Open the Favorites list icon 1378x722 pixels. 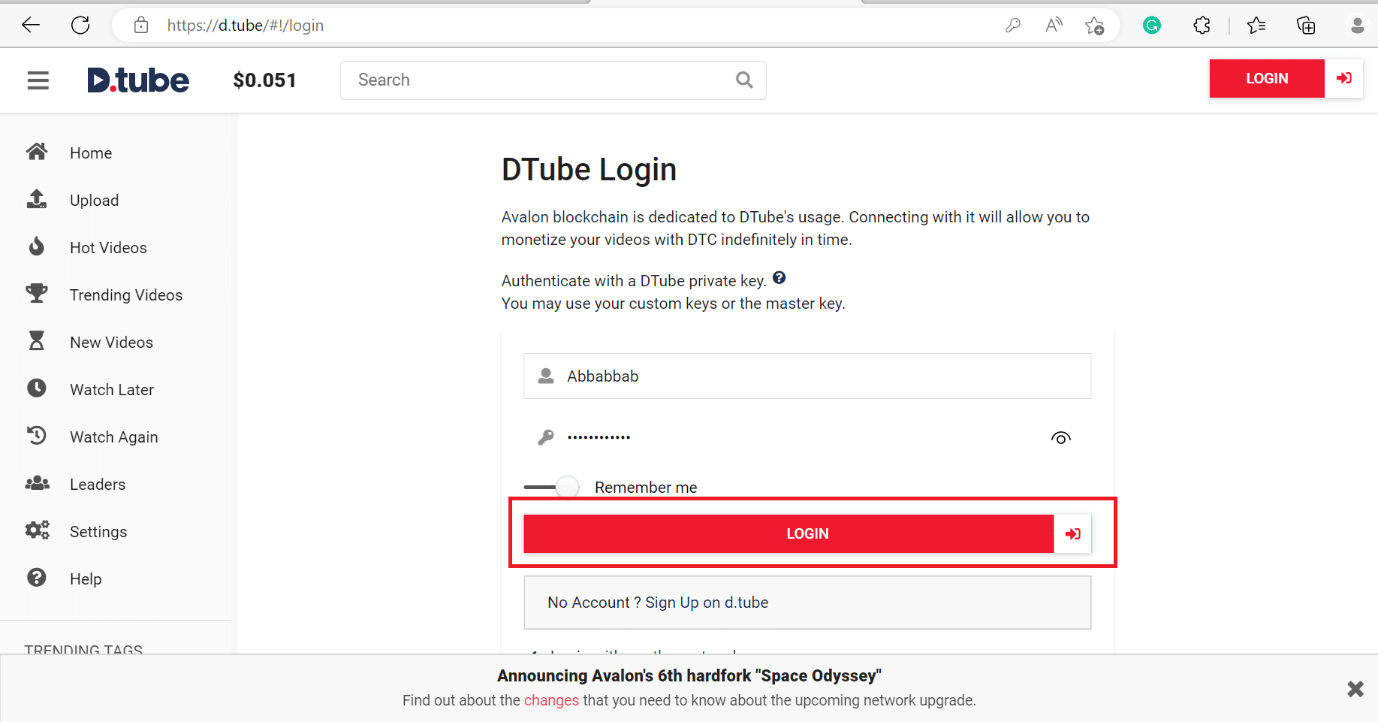coord(1256,26)
